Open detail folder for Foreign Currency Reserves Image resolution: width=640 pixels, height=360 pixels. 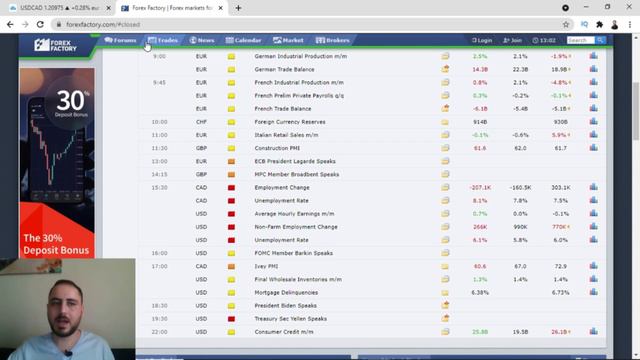coord(445,122)
